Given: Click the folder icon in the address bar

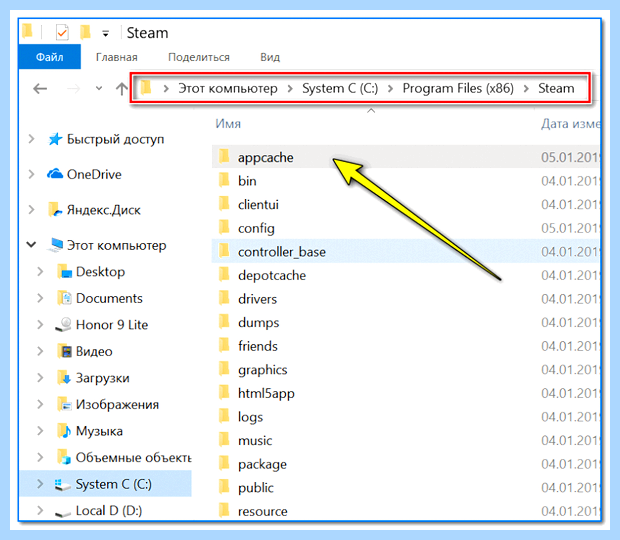Looking at the screenshot, I should 146,87.
